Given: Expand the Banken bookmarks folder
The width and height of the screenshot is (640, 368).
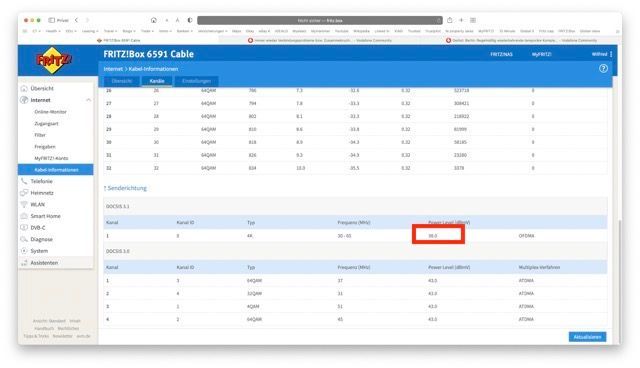Looking at the screenshot, I should 184,31.
